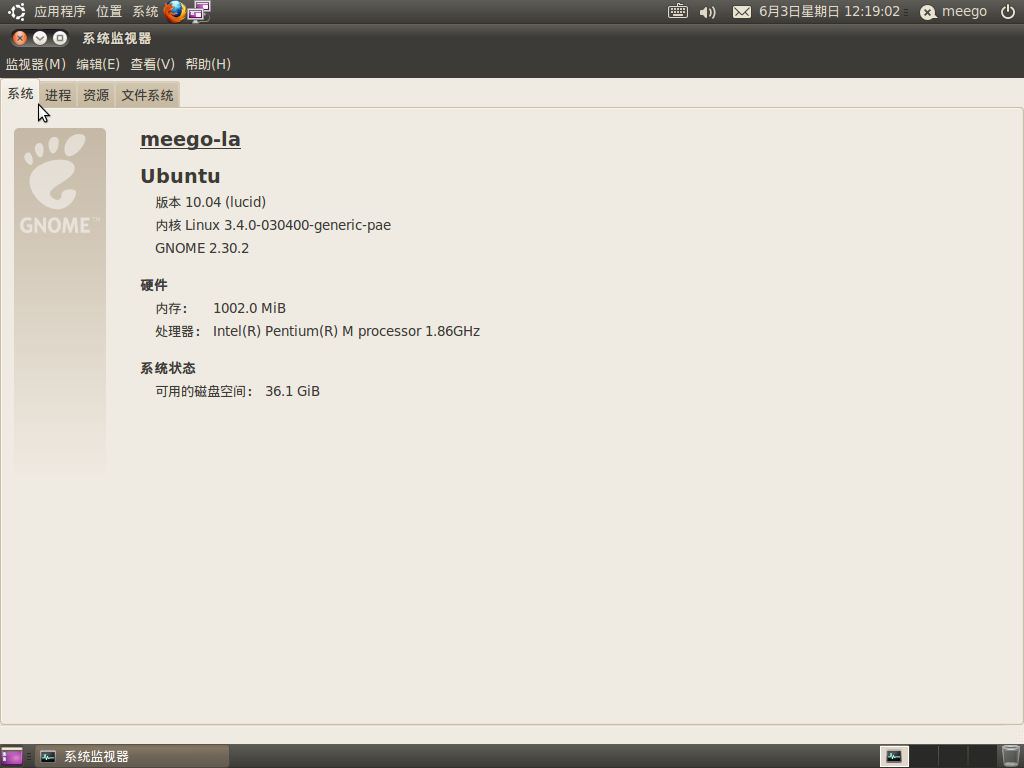Screen dimensions: 1024x768
Task: Open the power session menu icon
Action: point(1008,12)
